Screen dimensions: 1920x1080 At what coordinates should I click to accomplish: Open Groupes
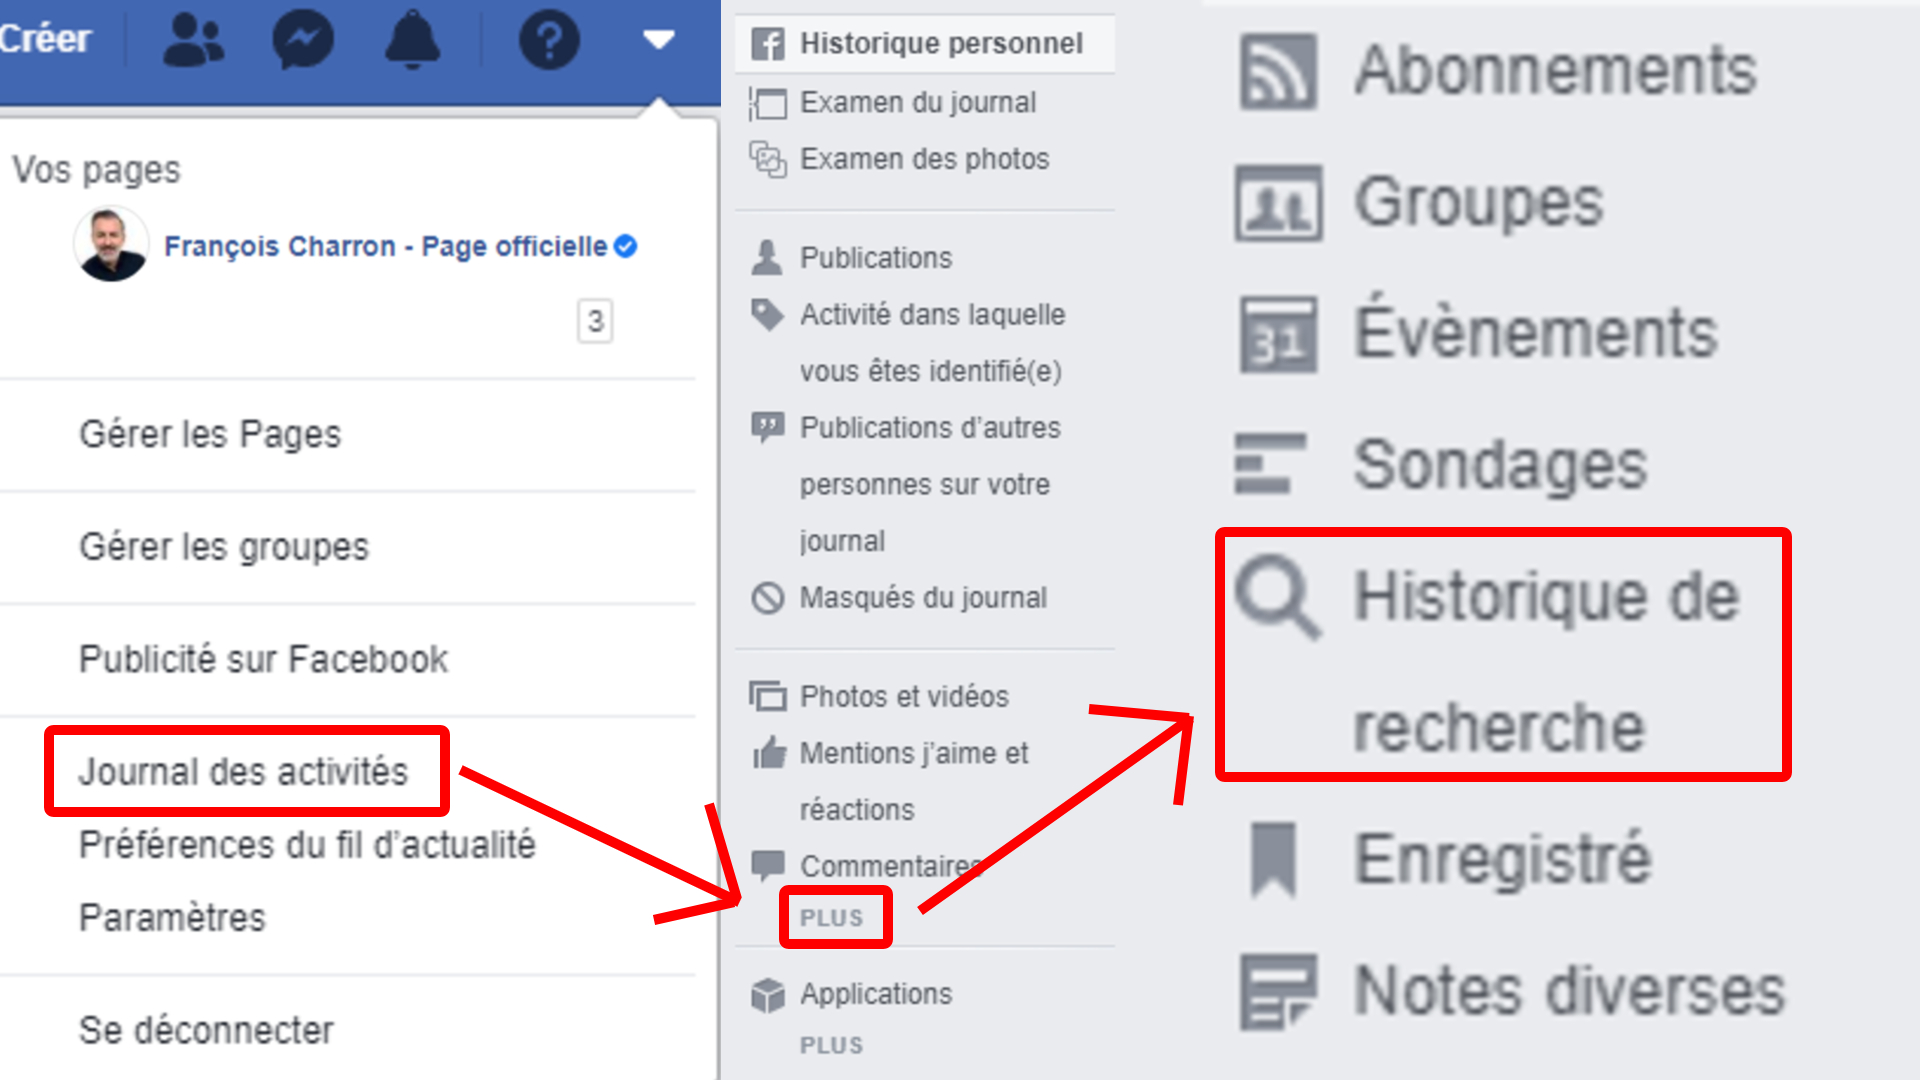point(1478,202)
